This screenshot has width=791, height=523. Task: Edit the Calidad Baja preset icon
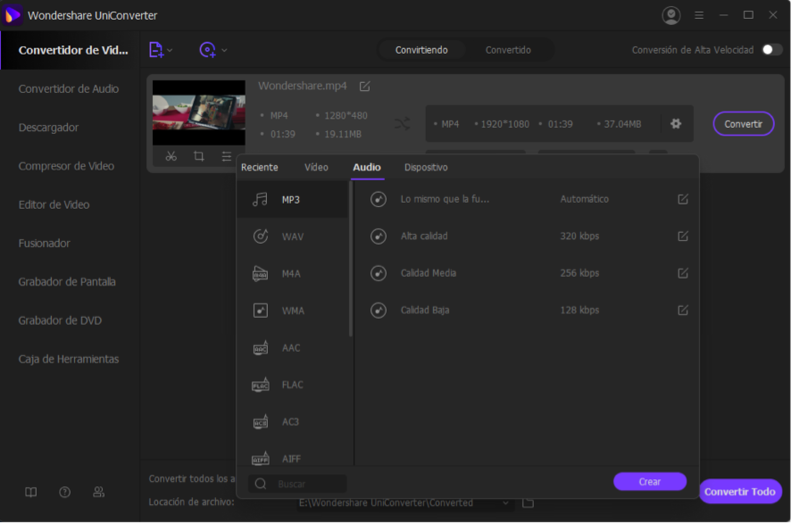(x=683, y=310)
